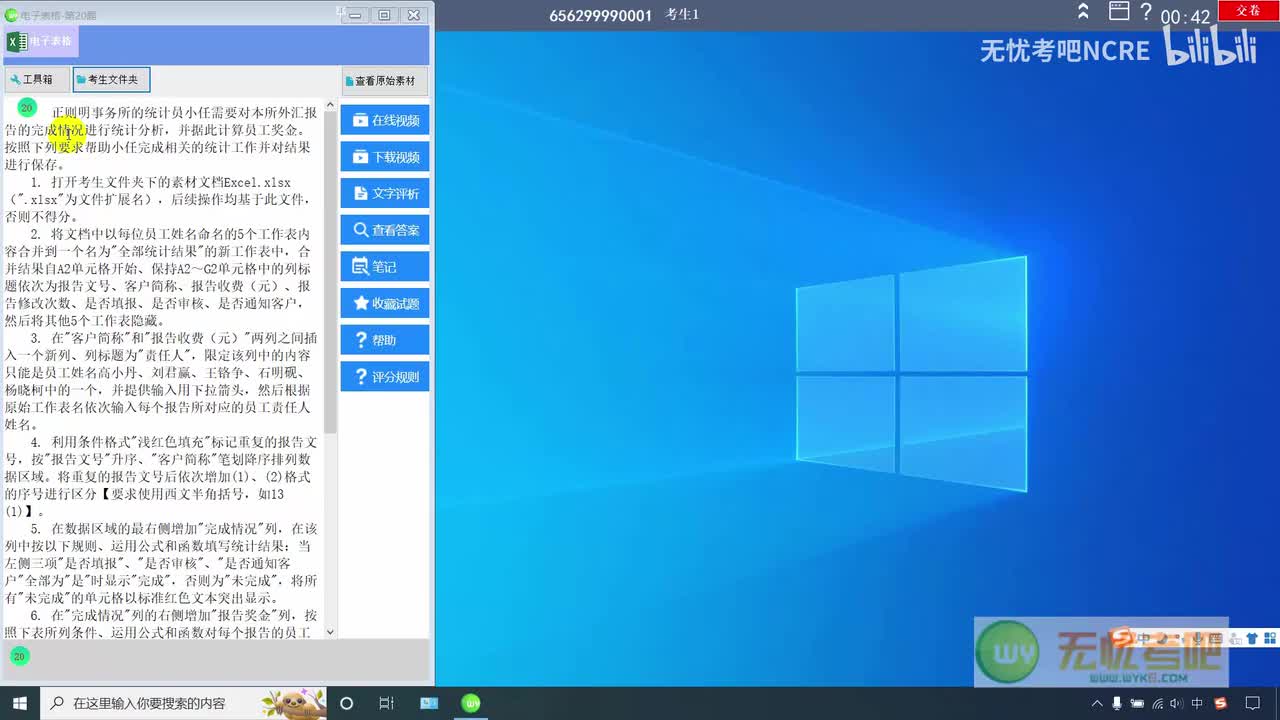Click the folder icon on the 考生文件夹 button
This screenshot has height=720, width=1280.
click(x=81, y=80)
